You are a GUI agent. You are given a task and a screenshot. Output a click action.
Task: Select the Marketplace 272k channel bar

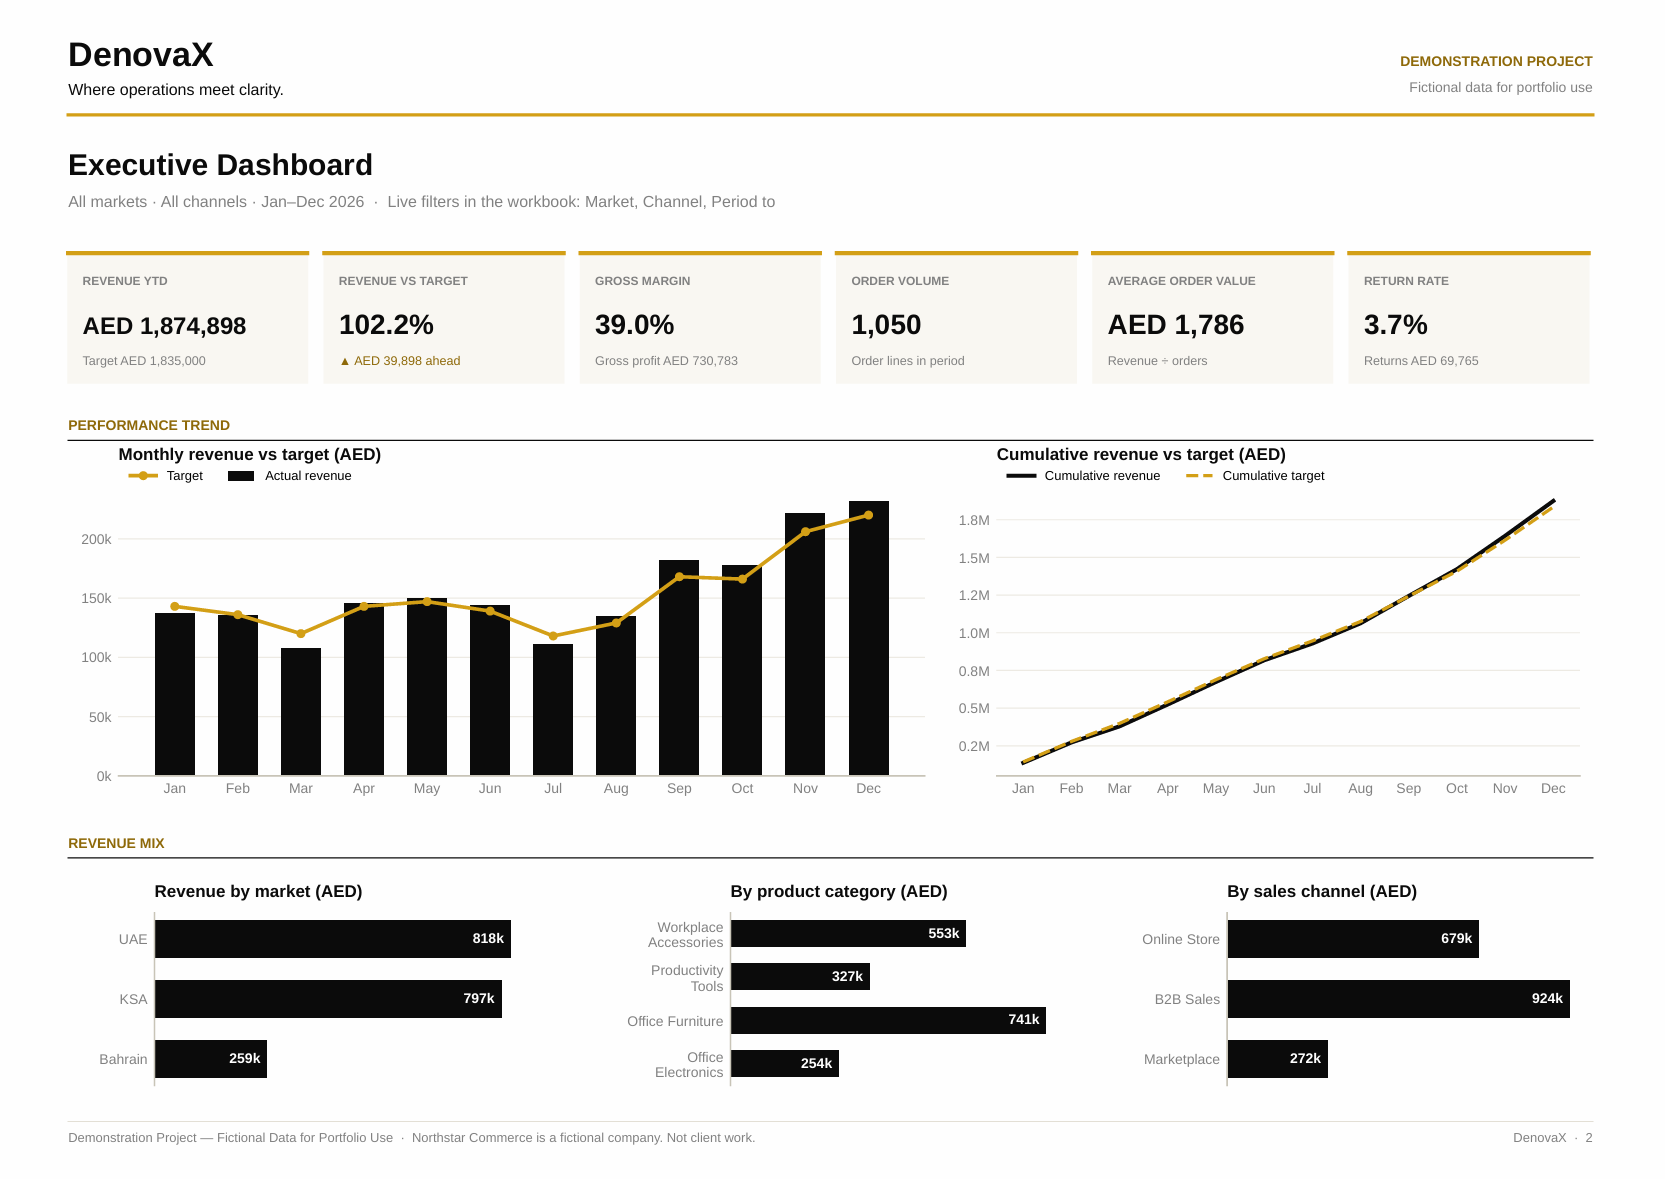tap(1278, 1059)
